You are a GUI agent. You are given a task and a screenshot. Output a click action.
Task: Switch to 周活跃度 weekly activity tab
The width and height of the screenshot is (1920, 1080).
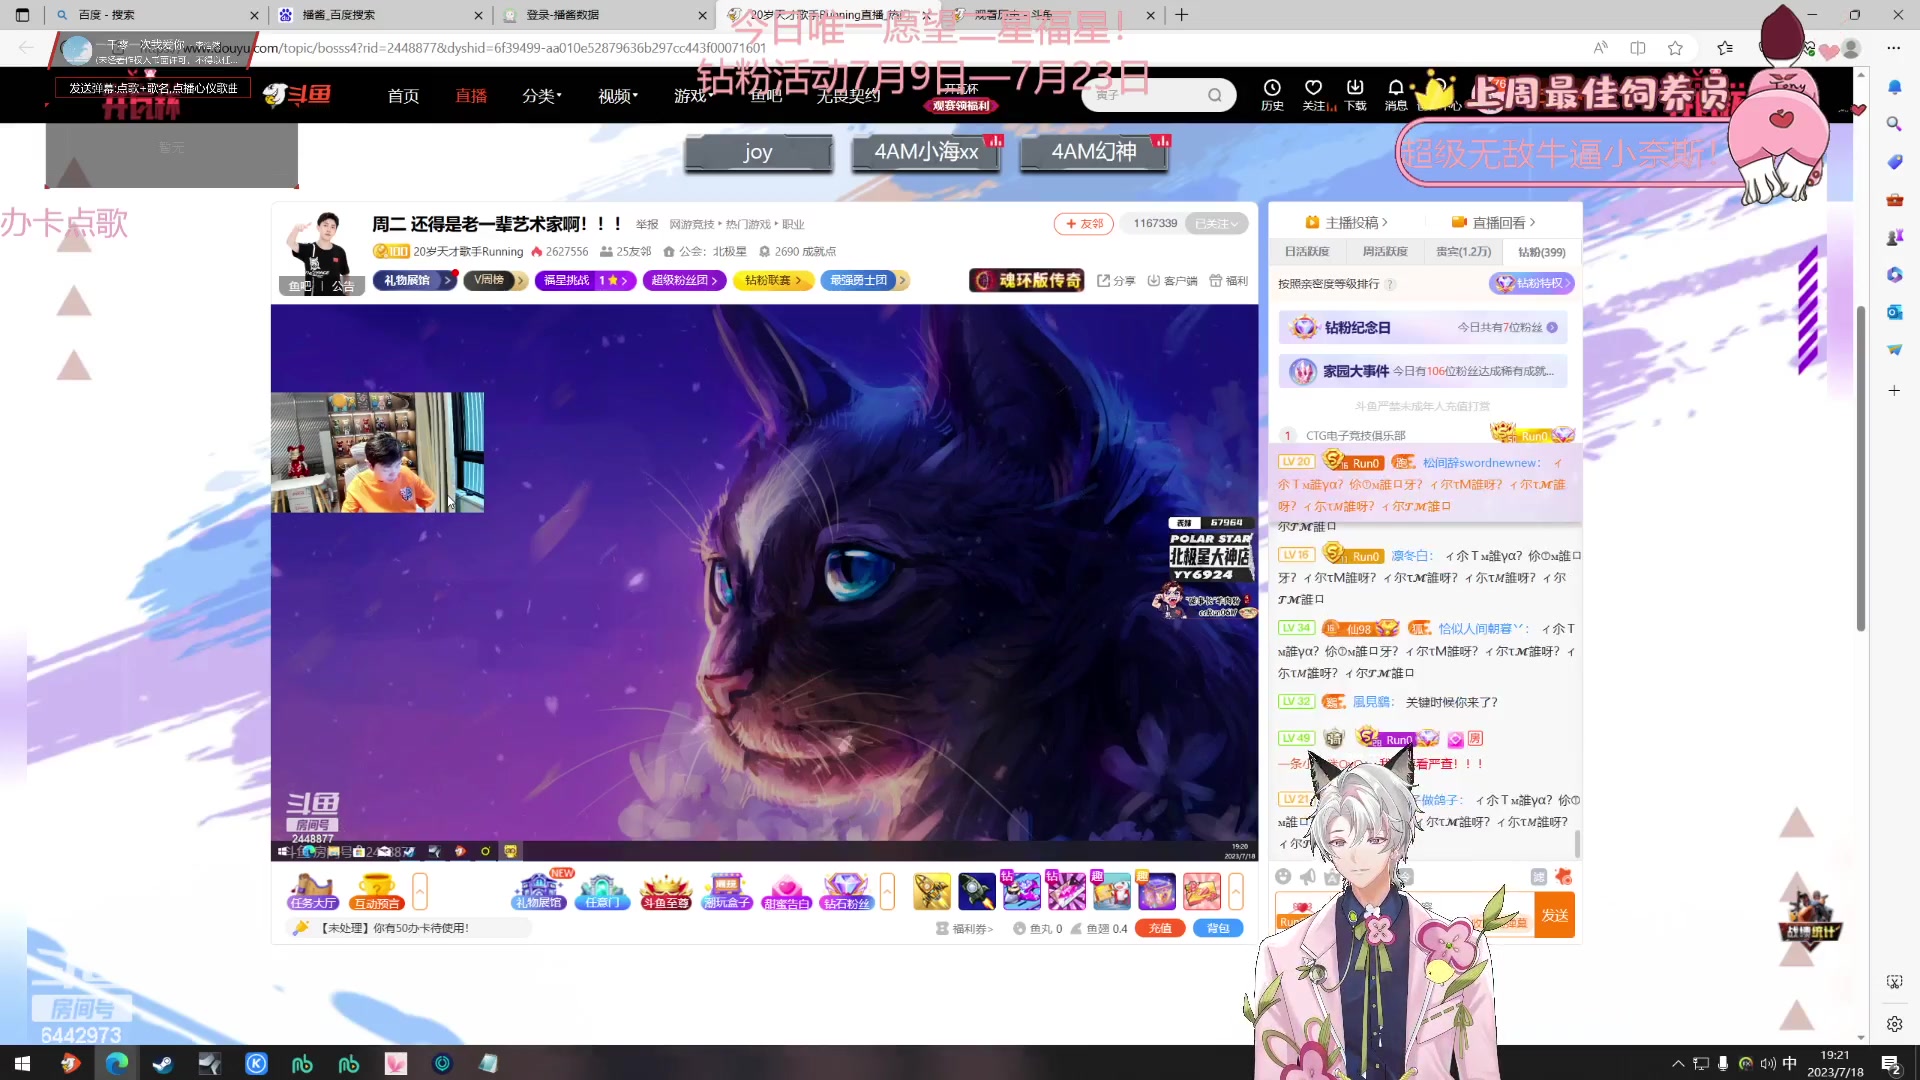[x=1385, y=252]
